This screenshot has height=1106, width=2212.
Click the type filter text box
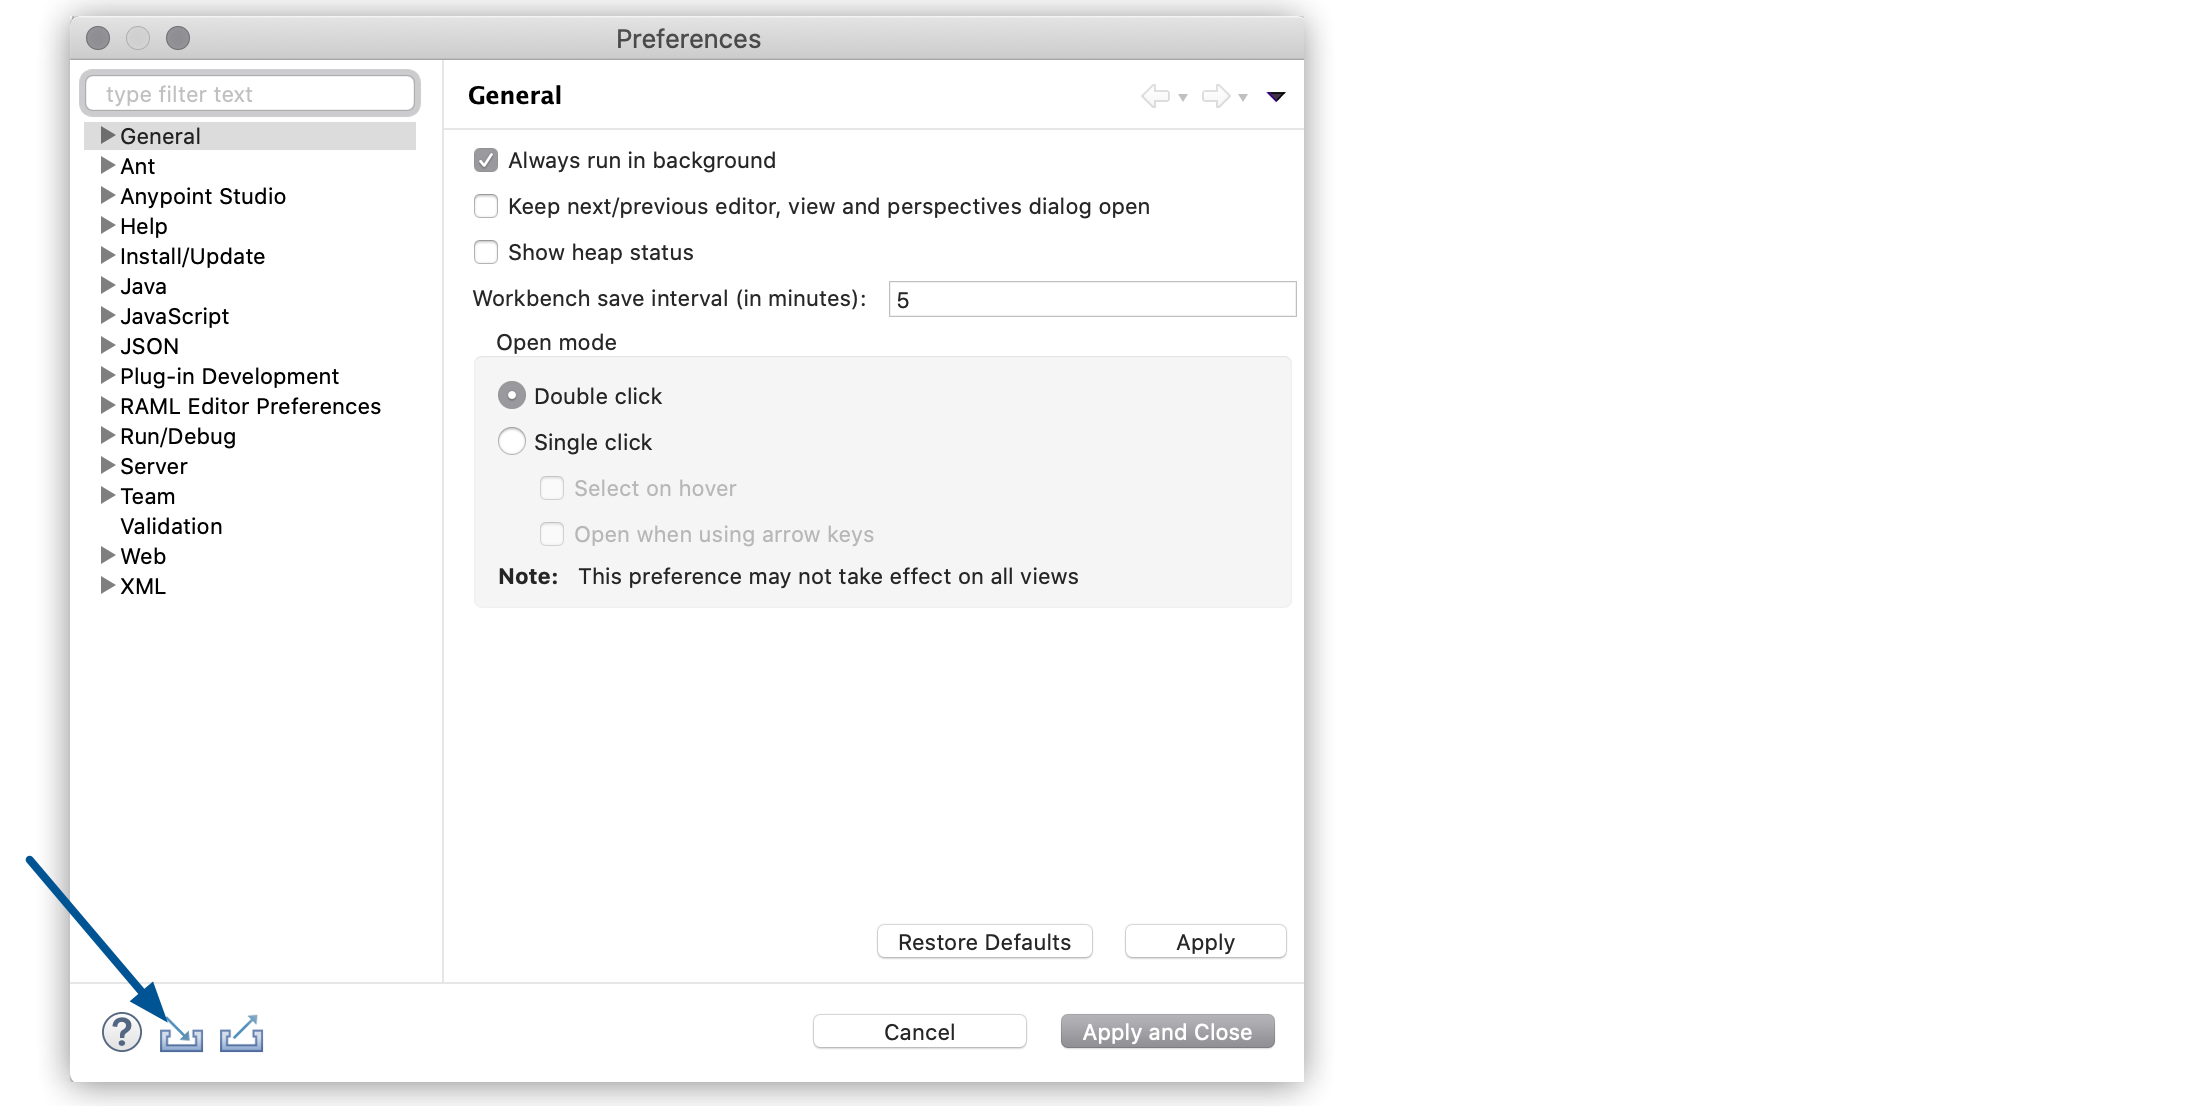coord(249,93)
